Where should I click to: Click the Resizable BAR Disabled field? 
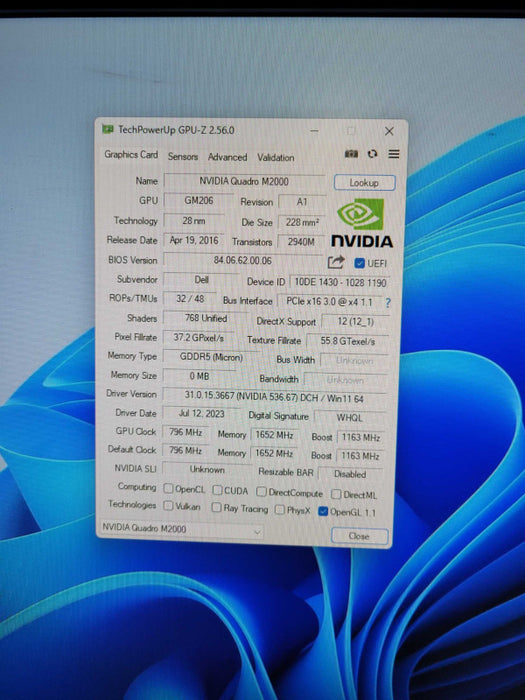350,474
